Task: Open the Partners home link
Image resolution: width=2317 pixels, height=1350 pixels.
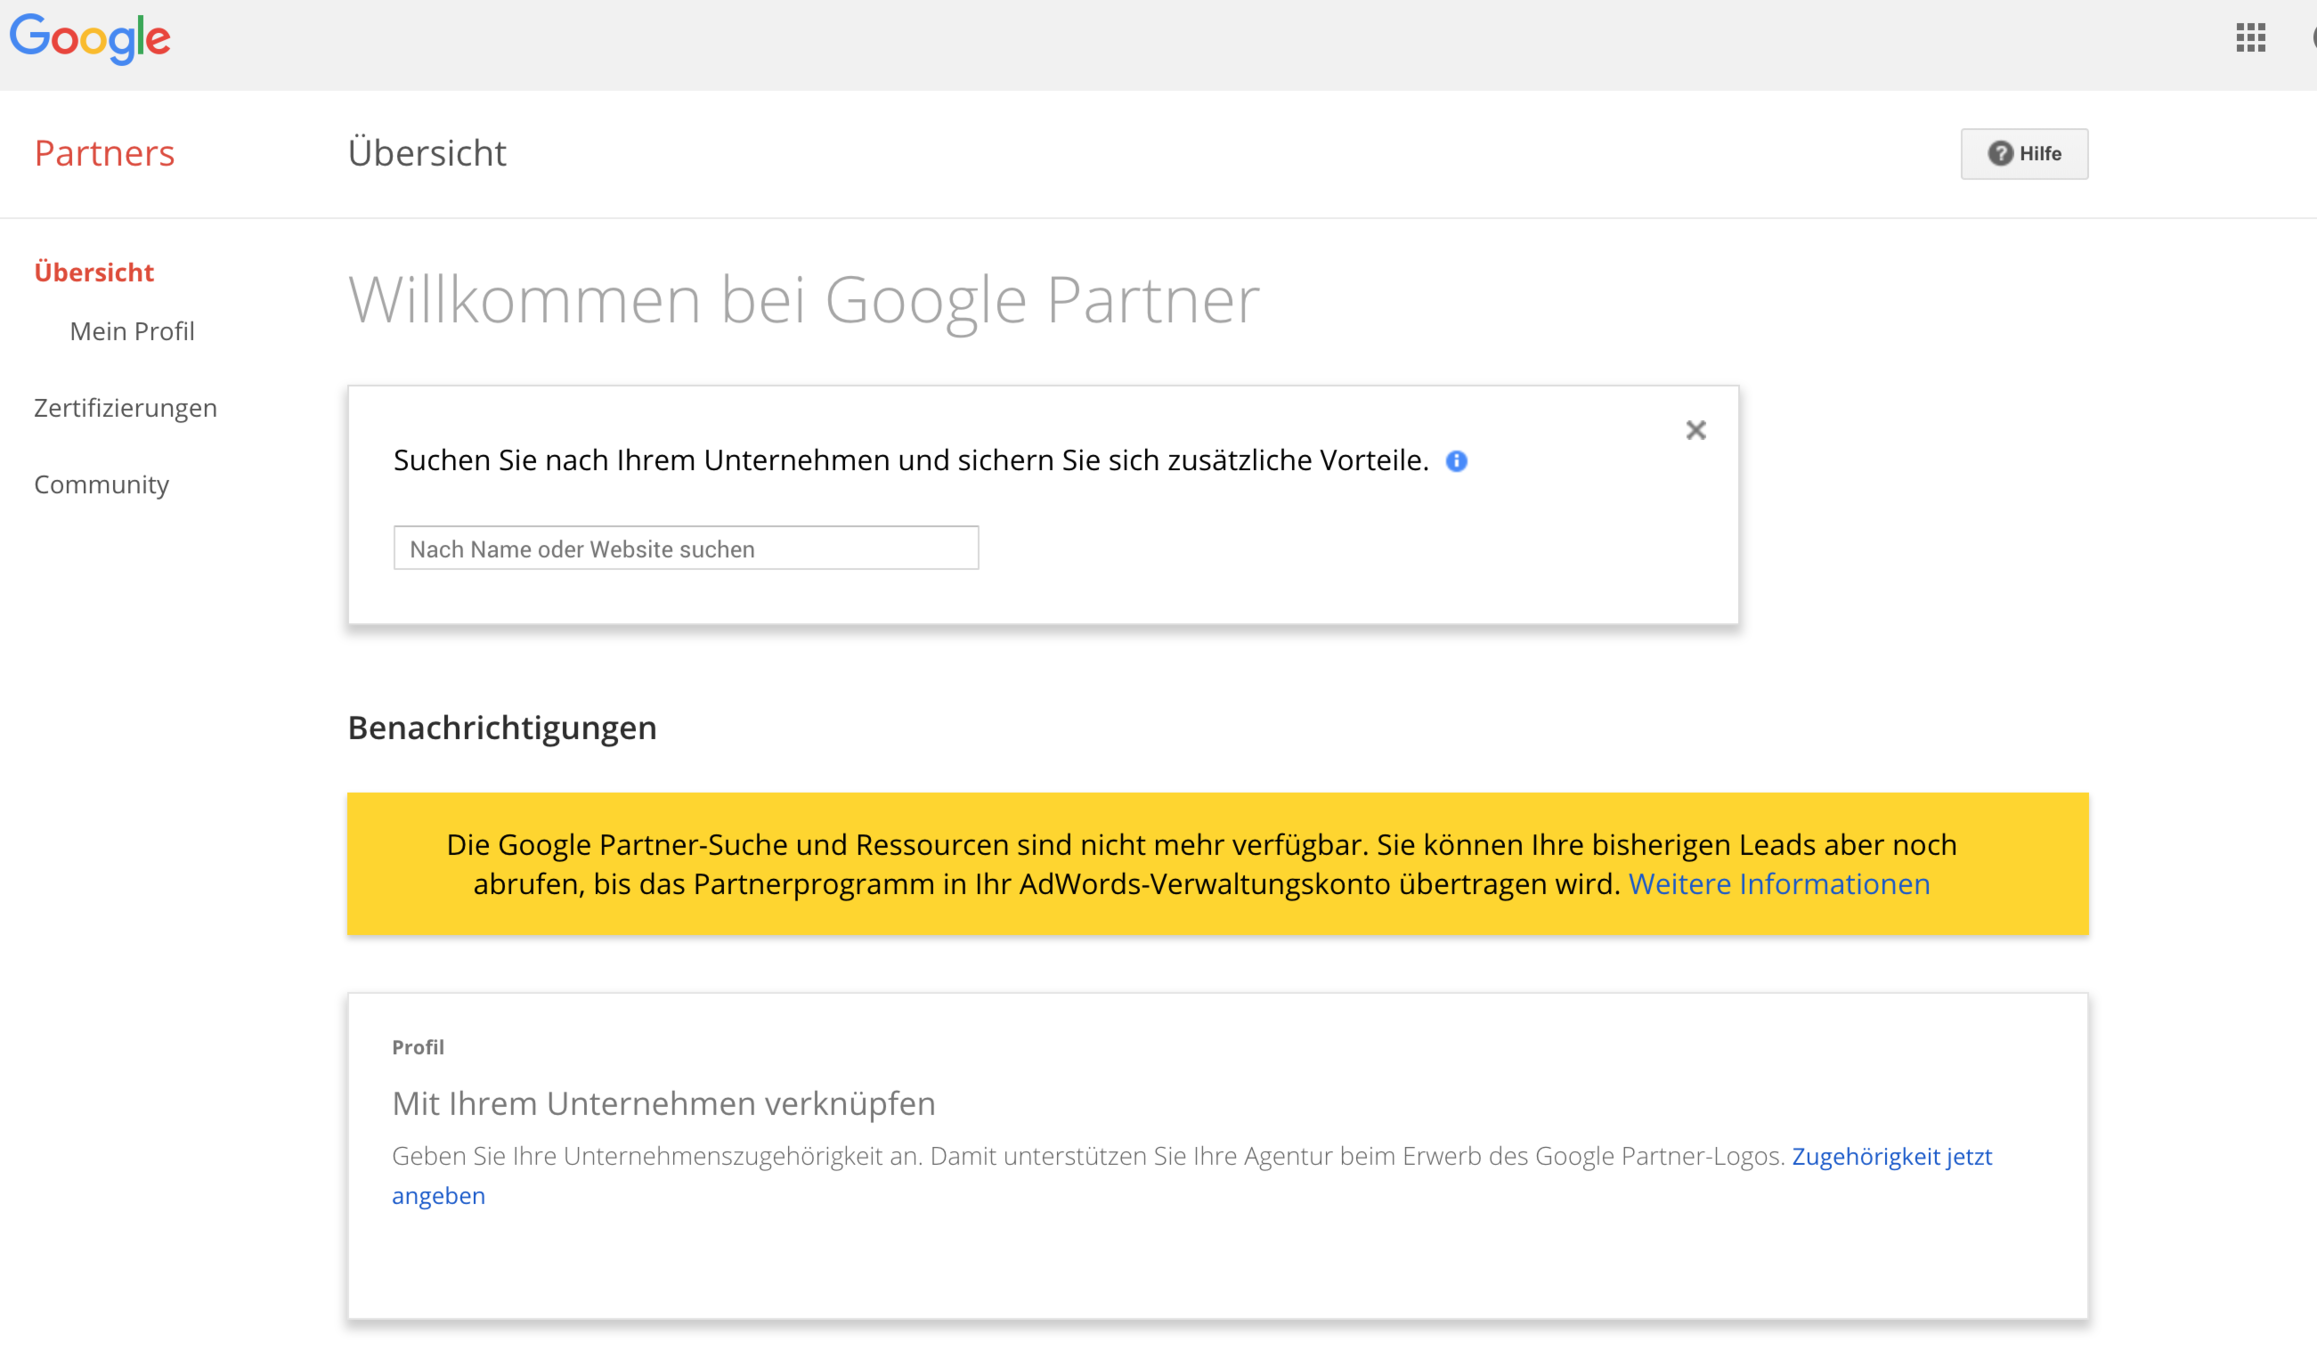Action: click(104, 153)
